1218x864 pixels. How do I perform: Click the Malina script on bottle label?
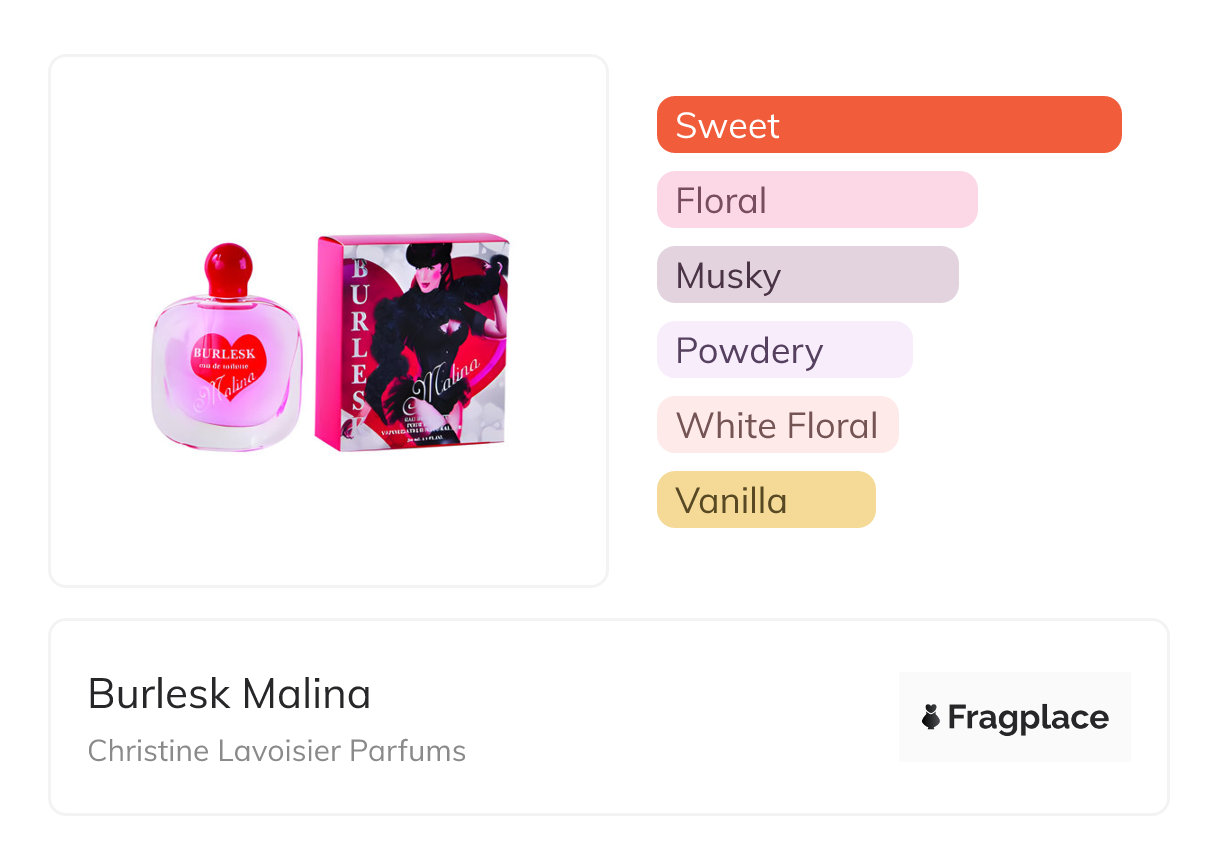[x=233, y=387]
